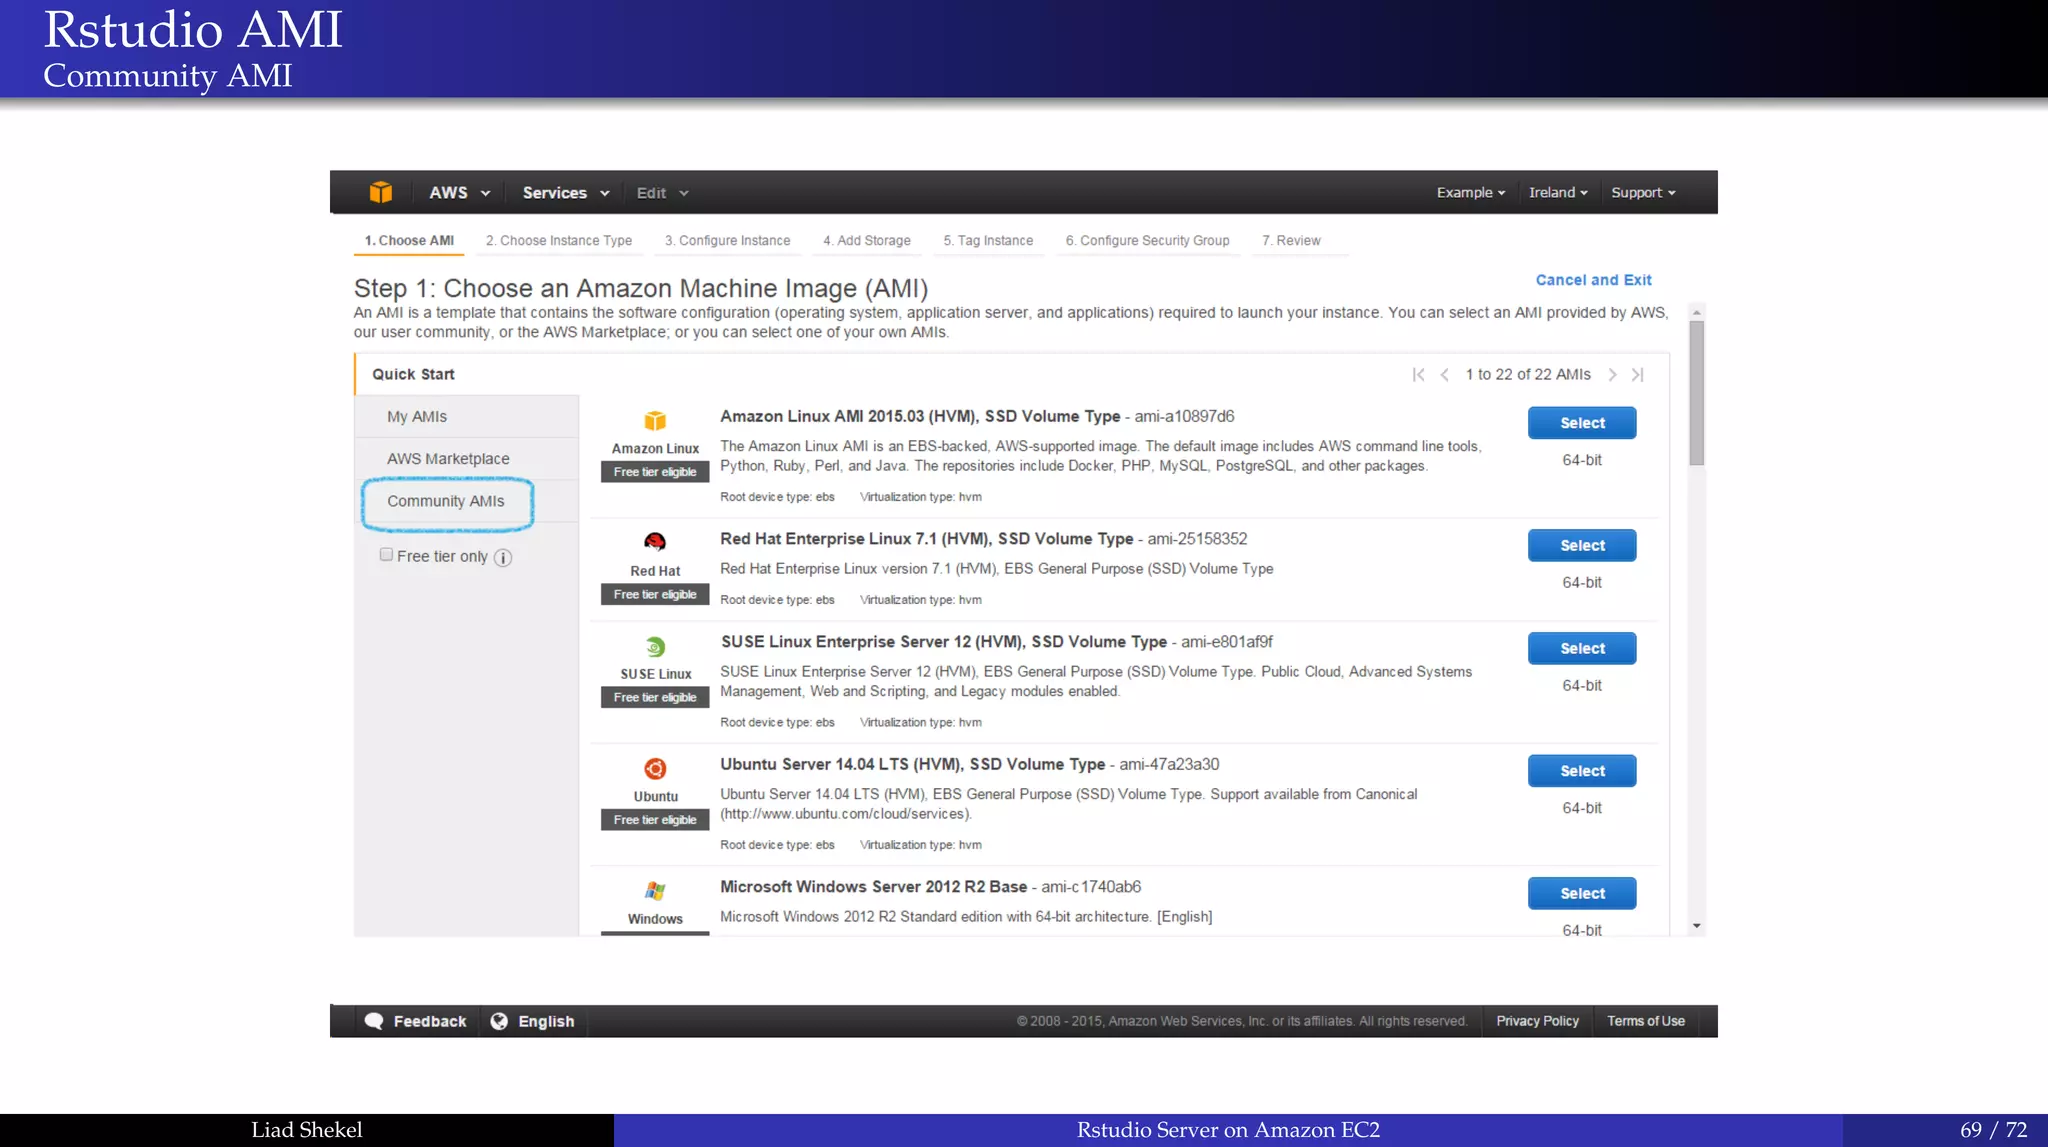Screen dimensions: 2048x1147
Task: Select Ubuntu Server 14.04 LTS AMI
Action: click(x=1582, y=771)
